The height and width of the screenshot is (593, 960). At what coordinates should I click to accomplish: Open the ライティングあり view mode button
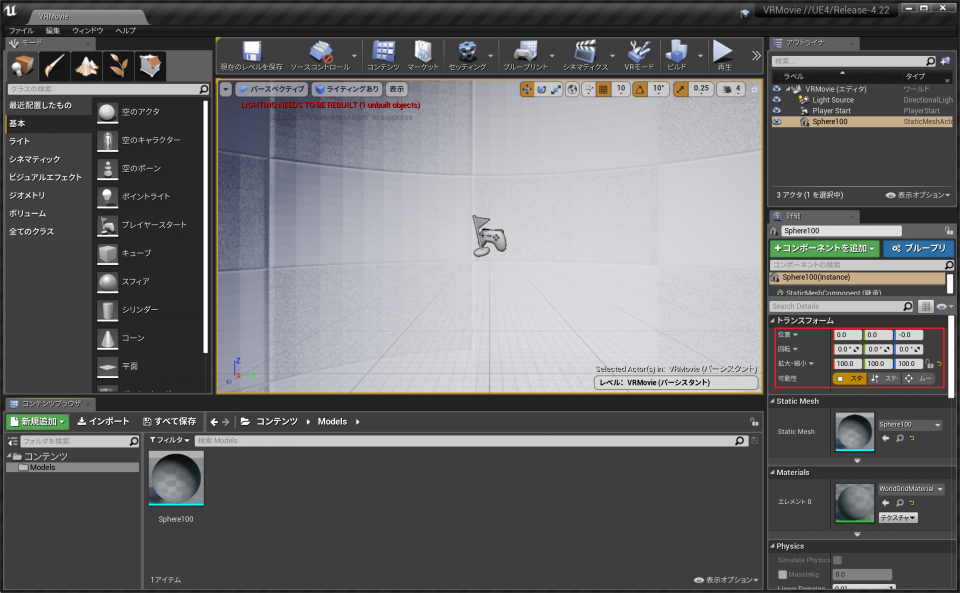[347, 89]
